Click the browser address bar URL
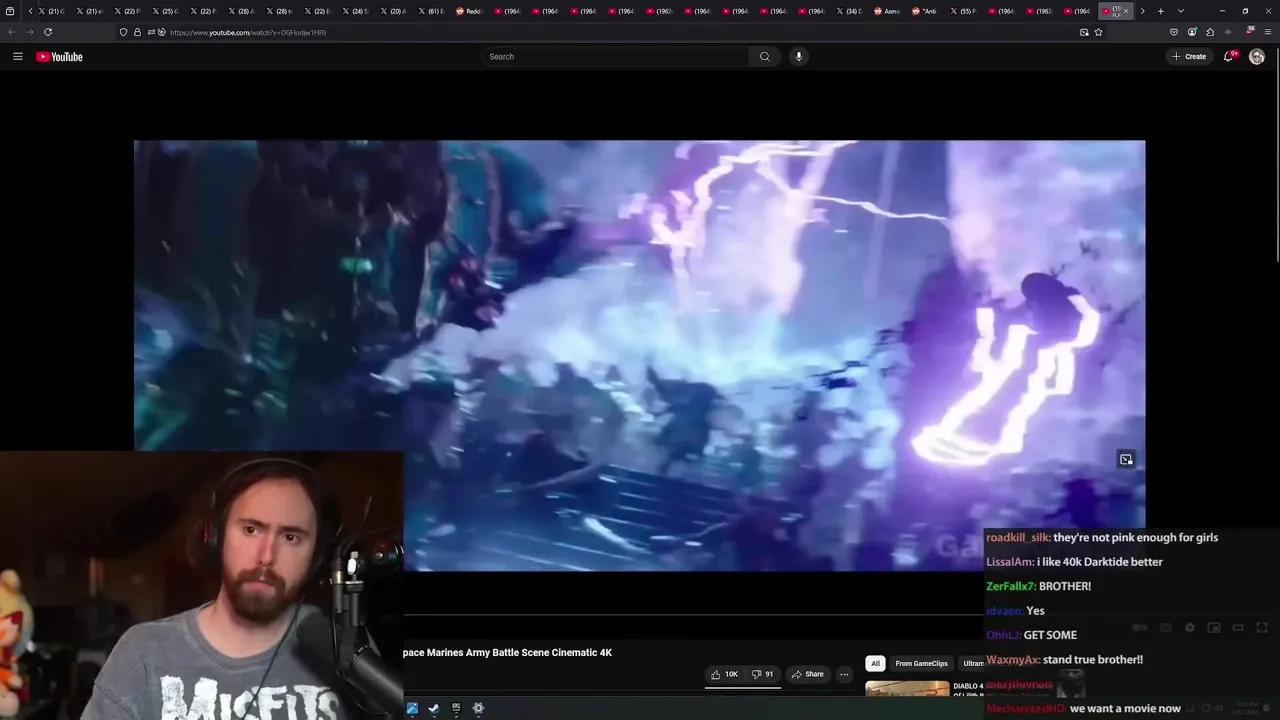The height and width of the screenshot is (720, 1280). [x=247, y=32]
